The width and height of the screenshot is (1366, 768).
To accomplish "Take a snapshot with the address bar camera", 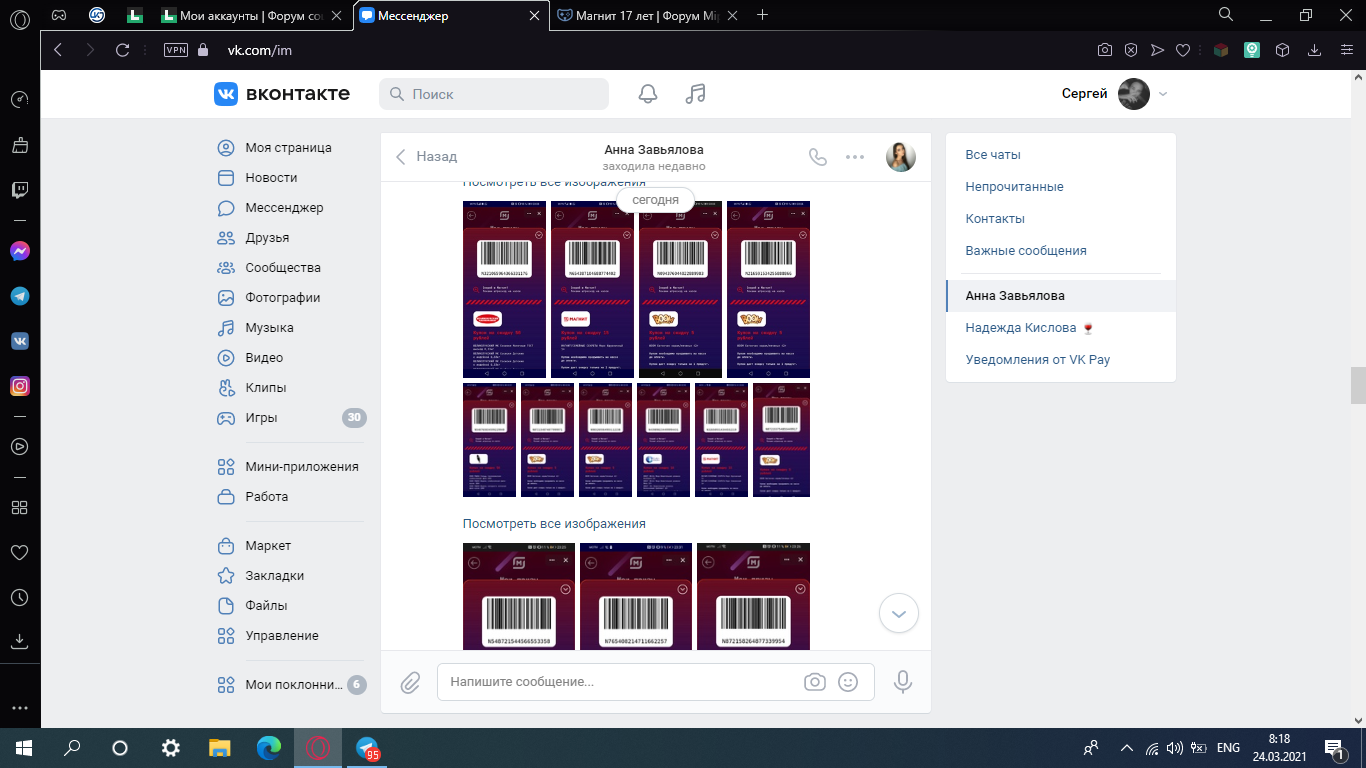I will point(1105,50).
